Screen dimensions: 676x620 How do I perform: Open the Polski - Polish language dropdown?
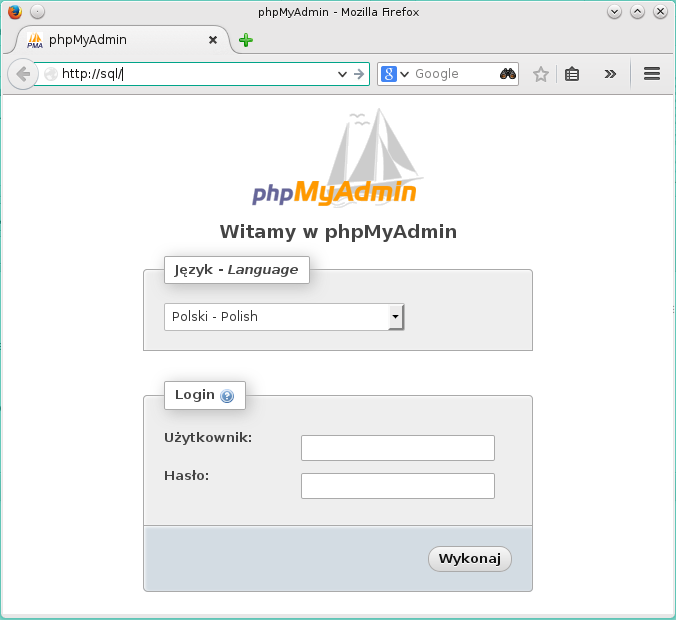tap(284, 317)
